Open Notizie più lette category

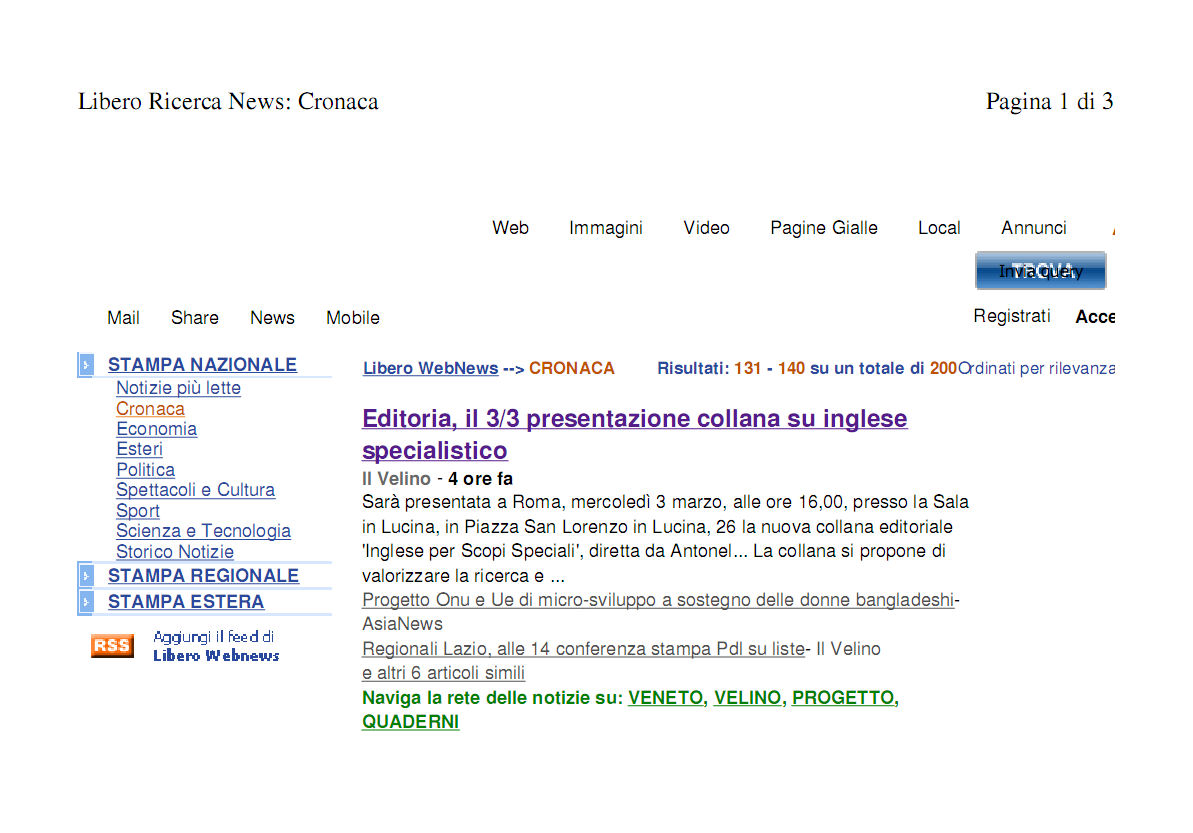(179, 388)
